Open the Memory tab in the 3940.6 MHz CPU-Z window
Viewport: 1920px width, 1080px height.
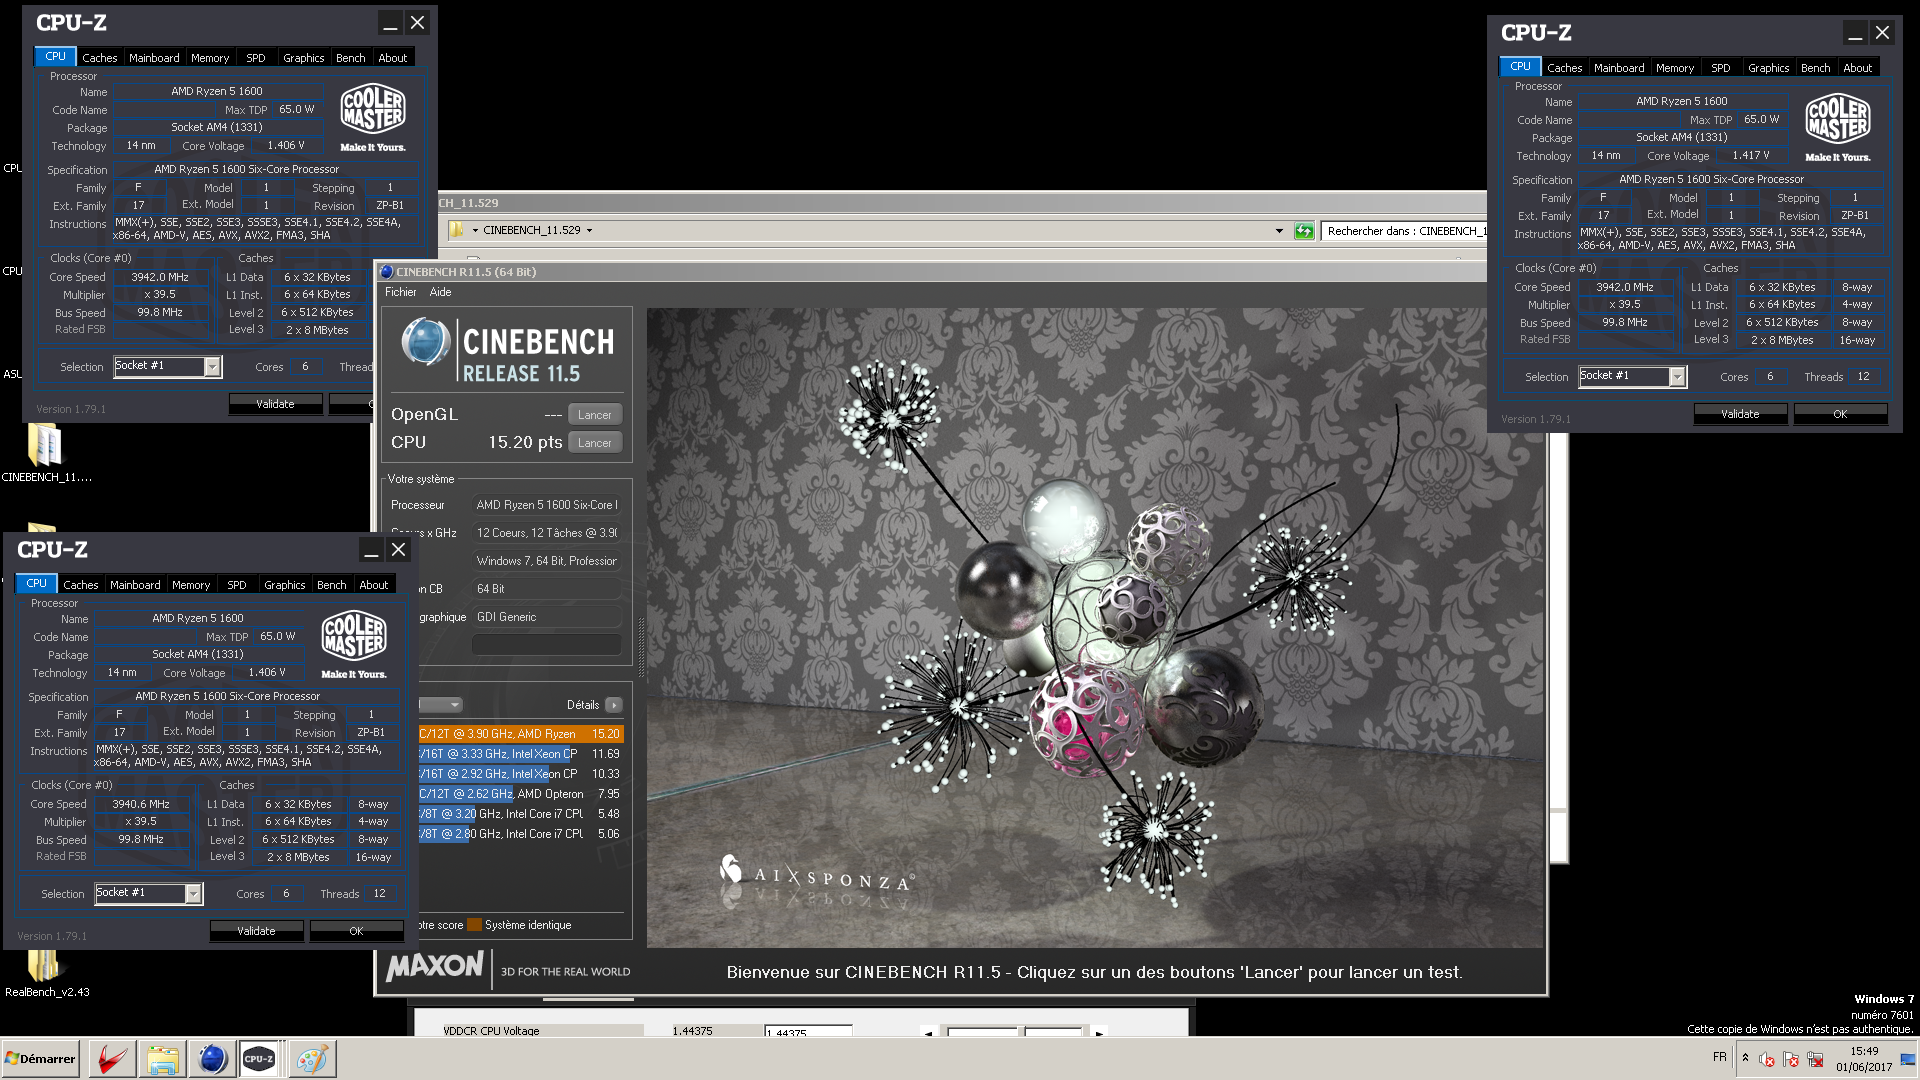click(190, 585)
